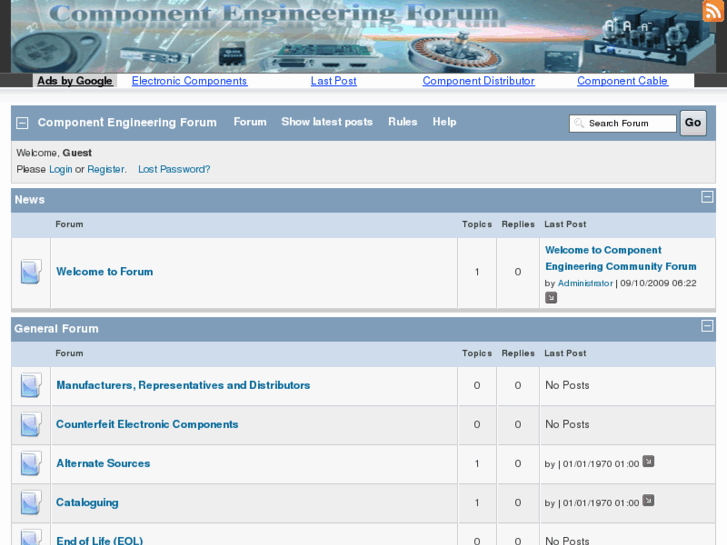The height and width of the screenshot is (545, 727).
Task: Select the Help menu item
Action: point(444,122)
